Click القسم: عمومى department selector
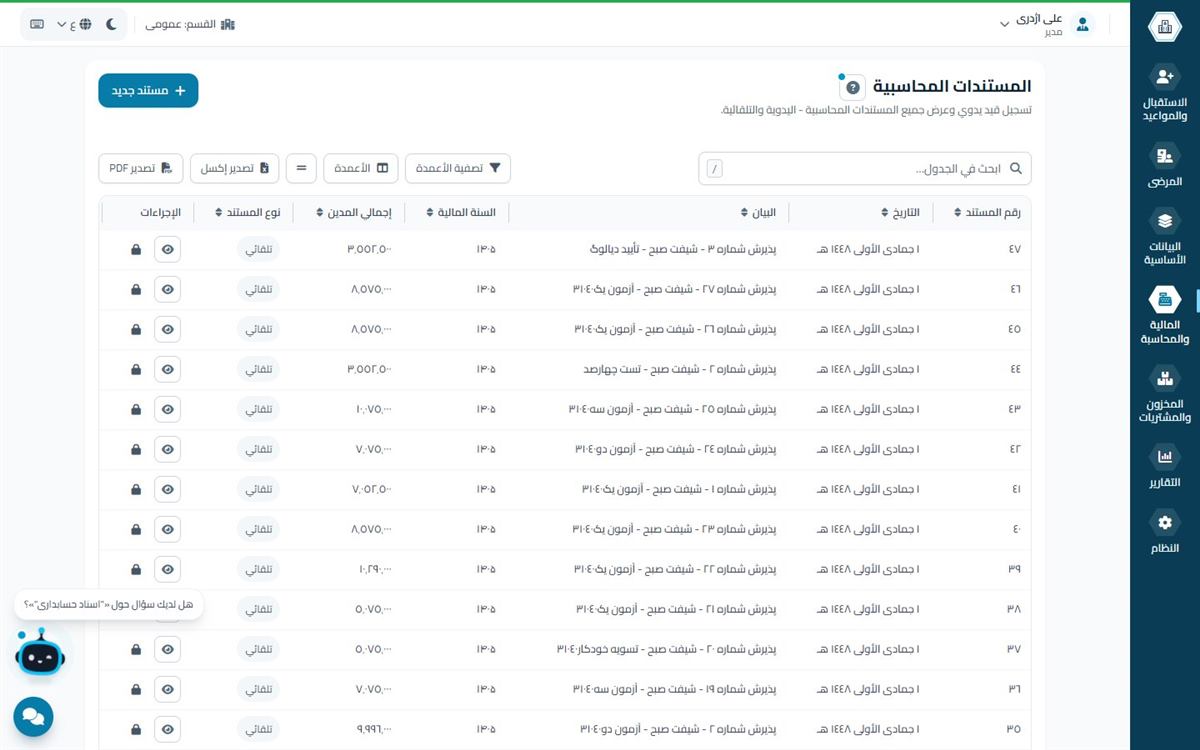1200x750 pixels. (x=190, y=24)
